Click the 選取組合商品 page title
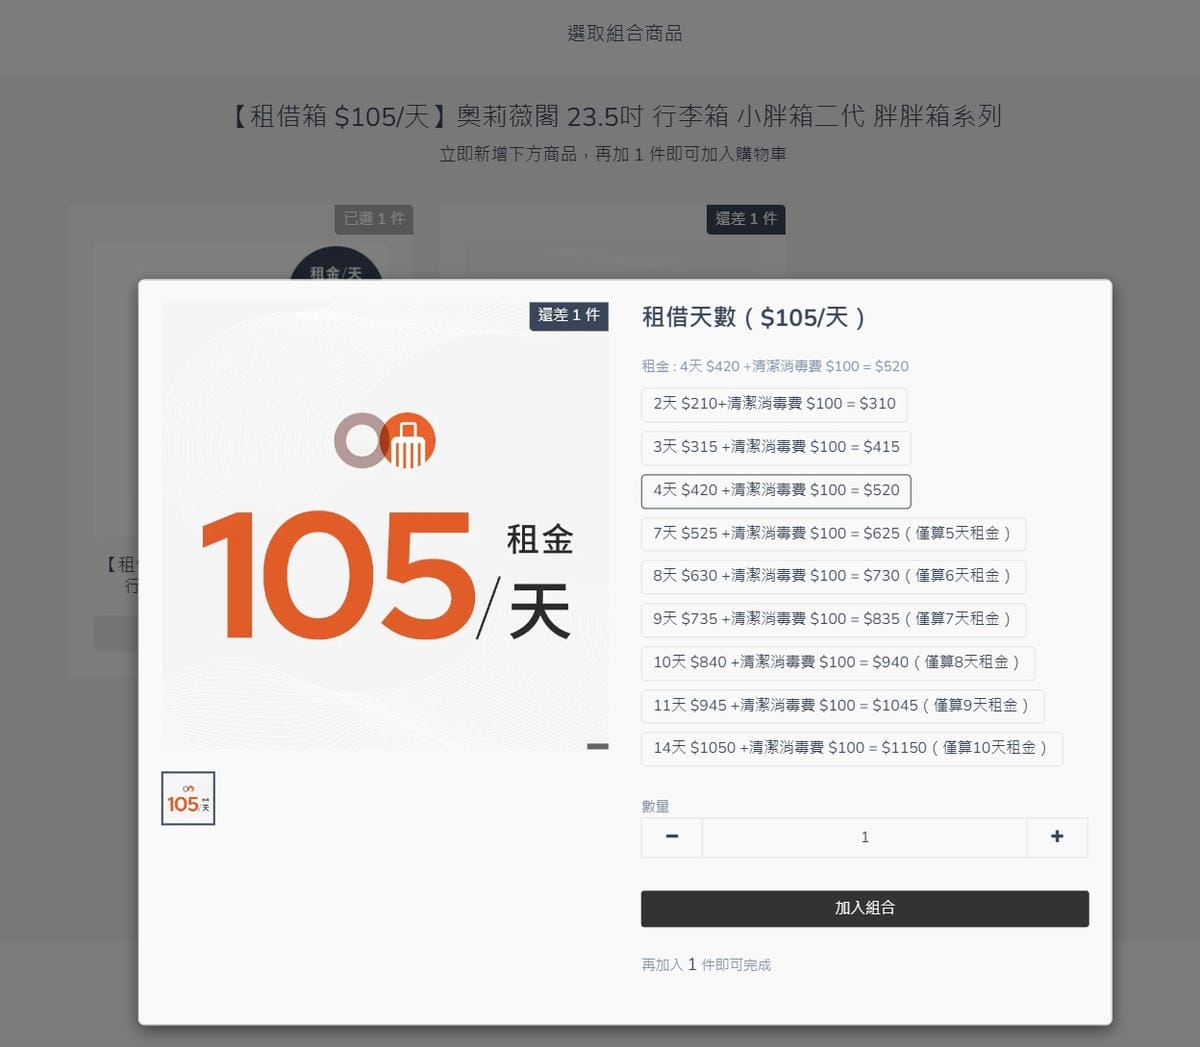This screenshot has height=1047, width=1200. point(625,33)
